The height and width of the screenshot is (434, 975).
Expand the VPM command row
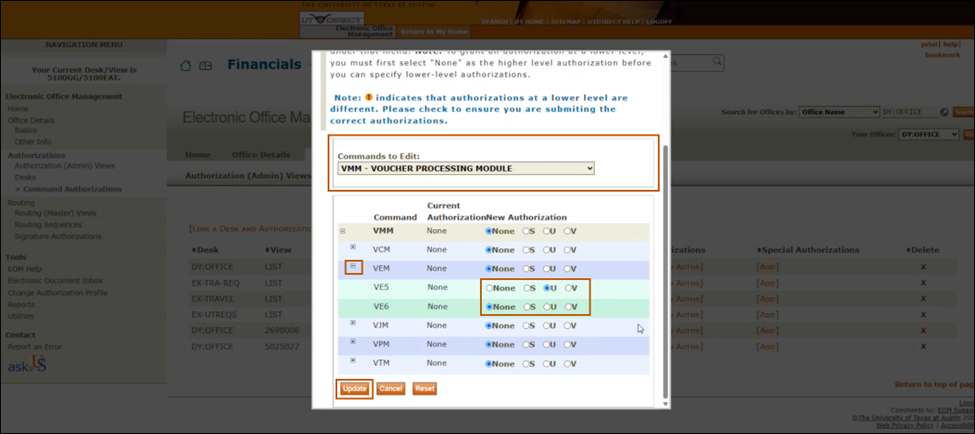353,341
